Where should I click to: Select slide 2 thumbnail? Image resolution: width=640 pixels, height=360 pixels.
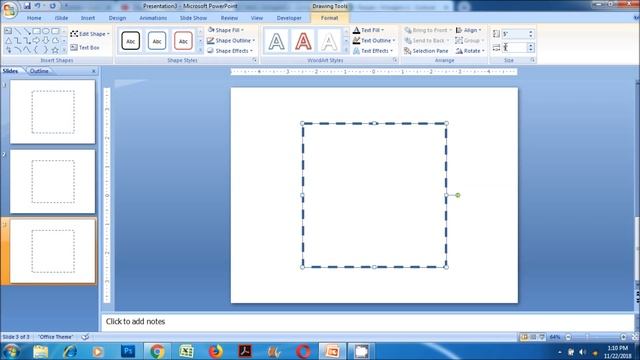pyautogui.click(x=53, y=182)
